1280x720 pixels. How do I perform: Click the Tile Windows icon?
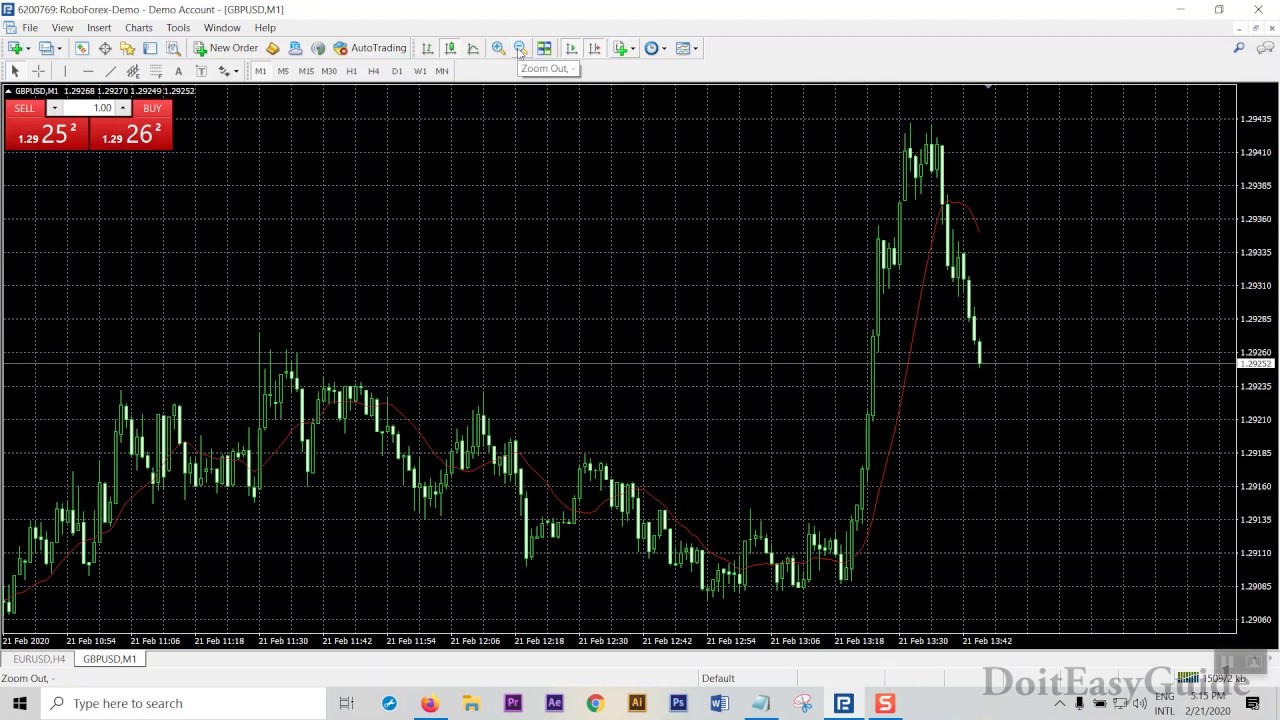coord(544,48)
